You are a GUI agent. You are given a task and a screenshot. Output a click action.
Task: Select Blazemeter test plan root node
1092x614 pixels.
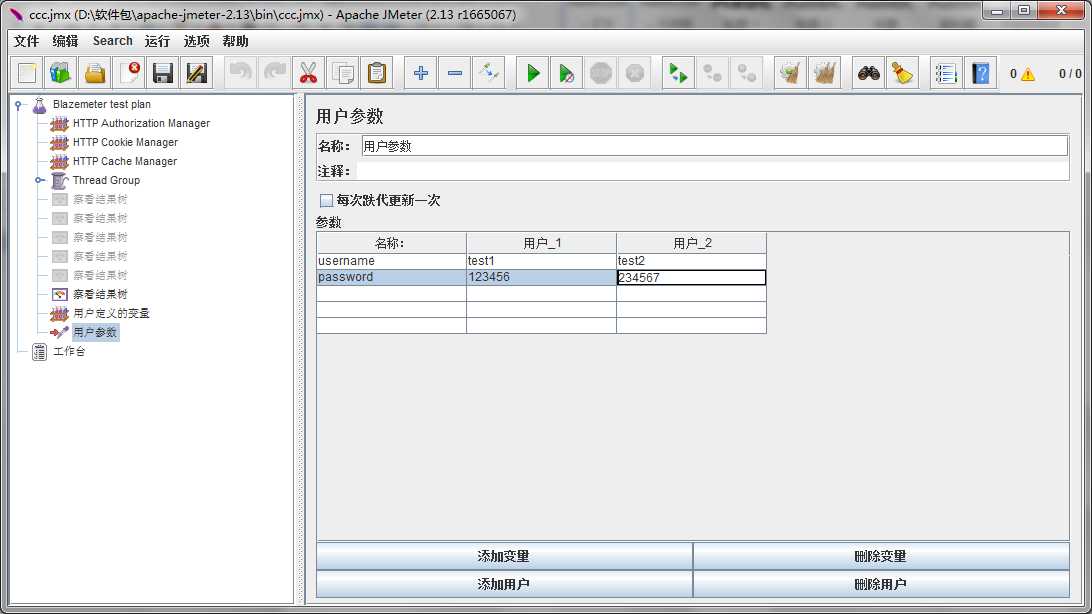click(102, 104)
